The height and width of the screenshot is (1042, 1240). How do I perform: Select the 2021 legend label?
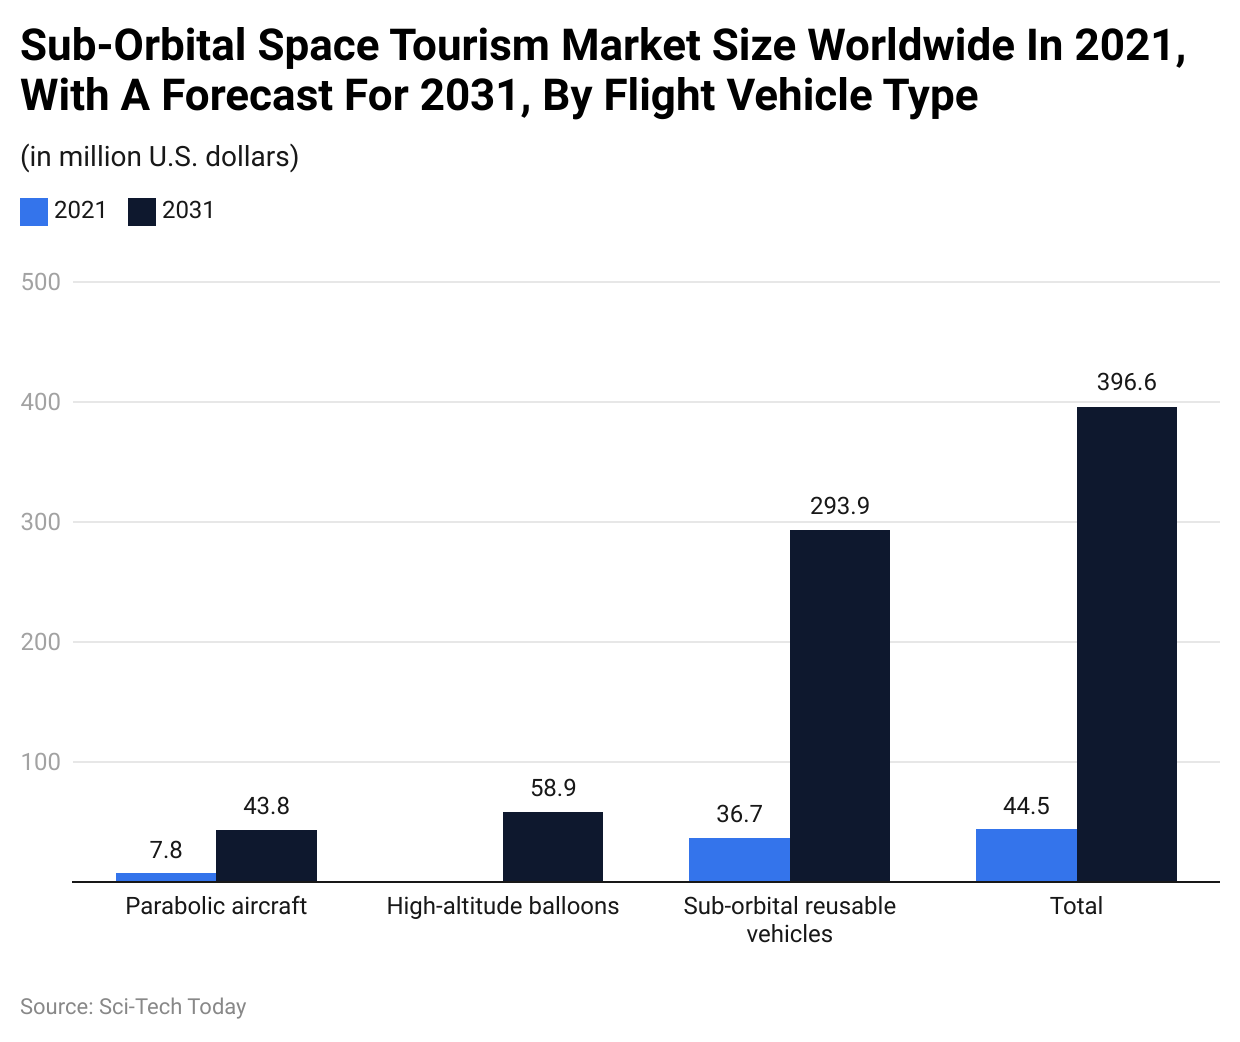click(x=80, y=210)
